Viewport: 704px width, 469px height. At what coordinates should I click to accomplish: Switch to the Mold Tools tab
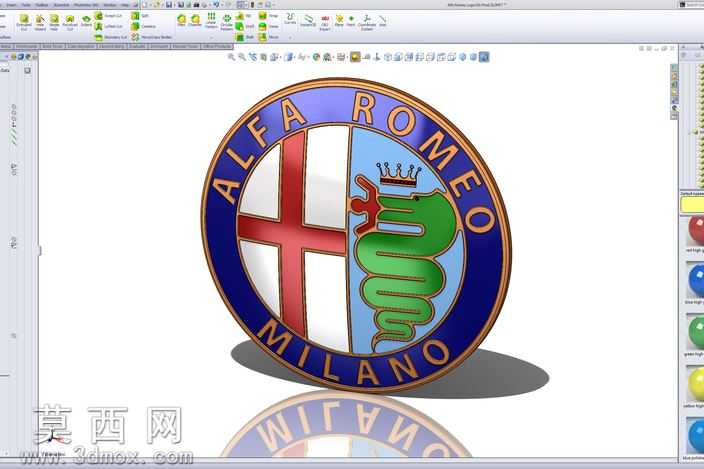[x=53, y=46]
